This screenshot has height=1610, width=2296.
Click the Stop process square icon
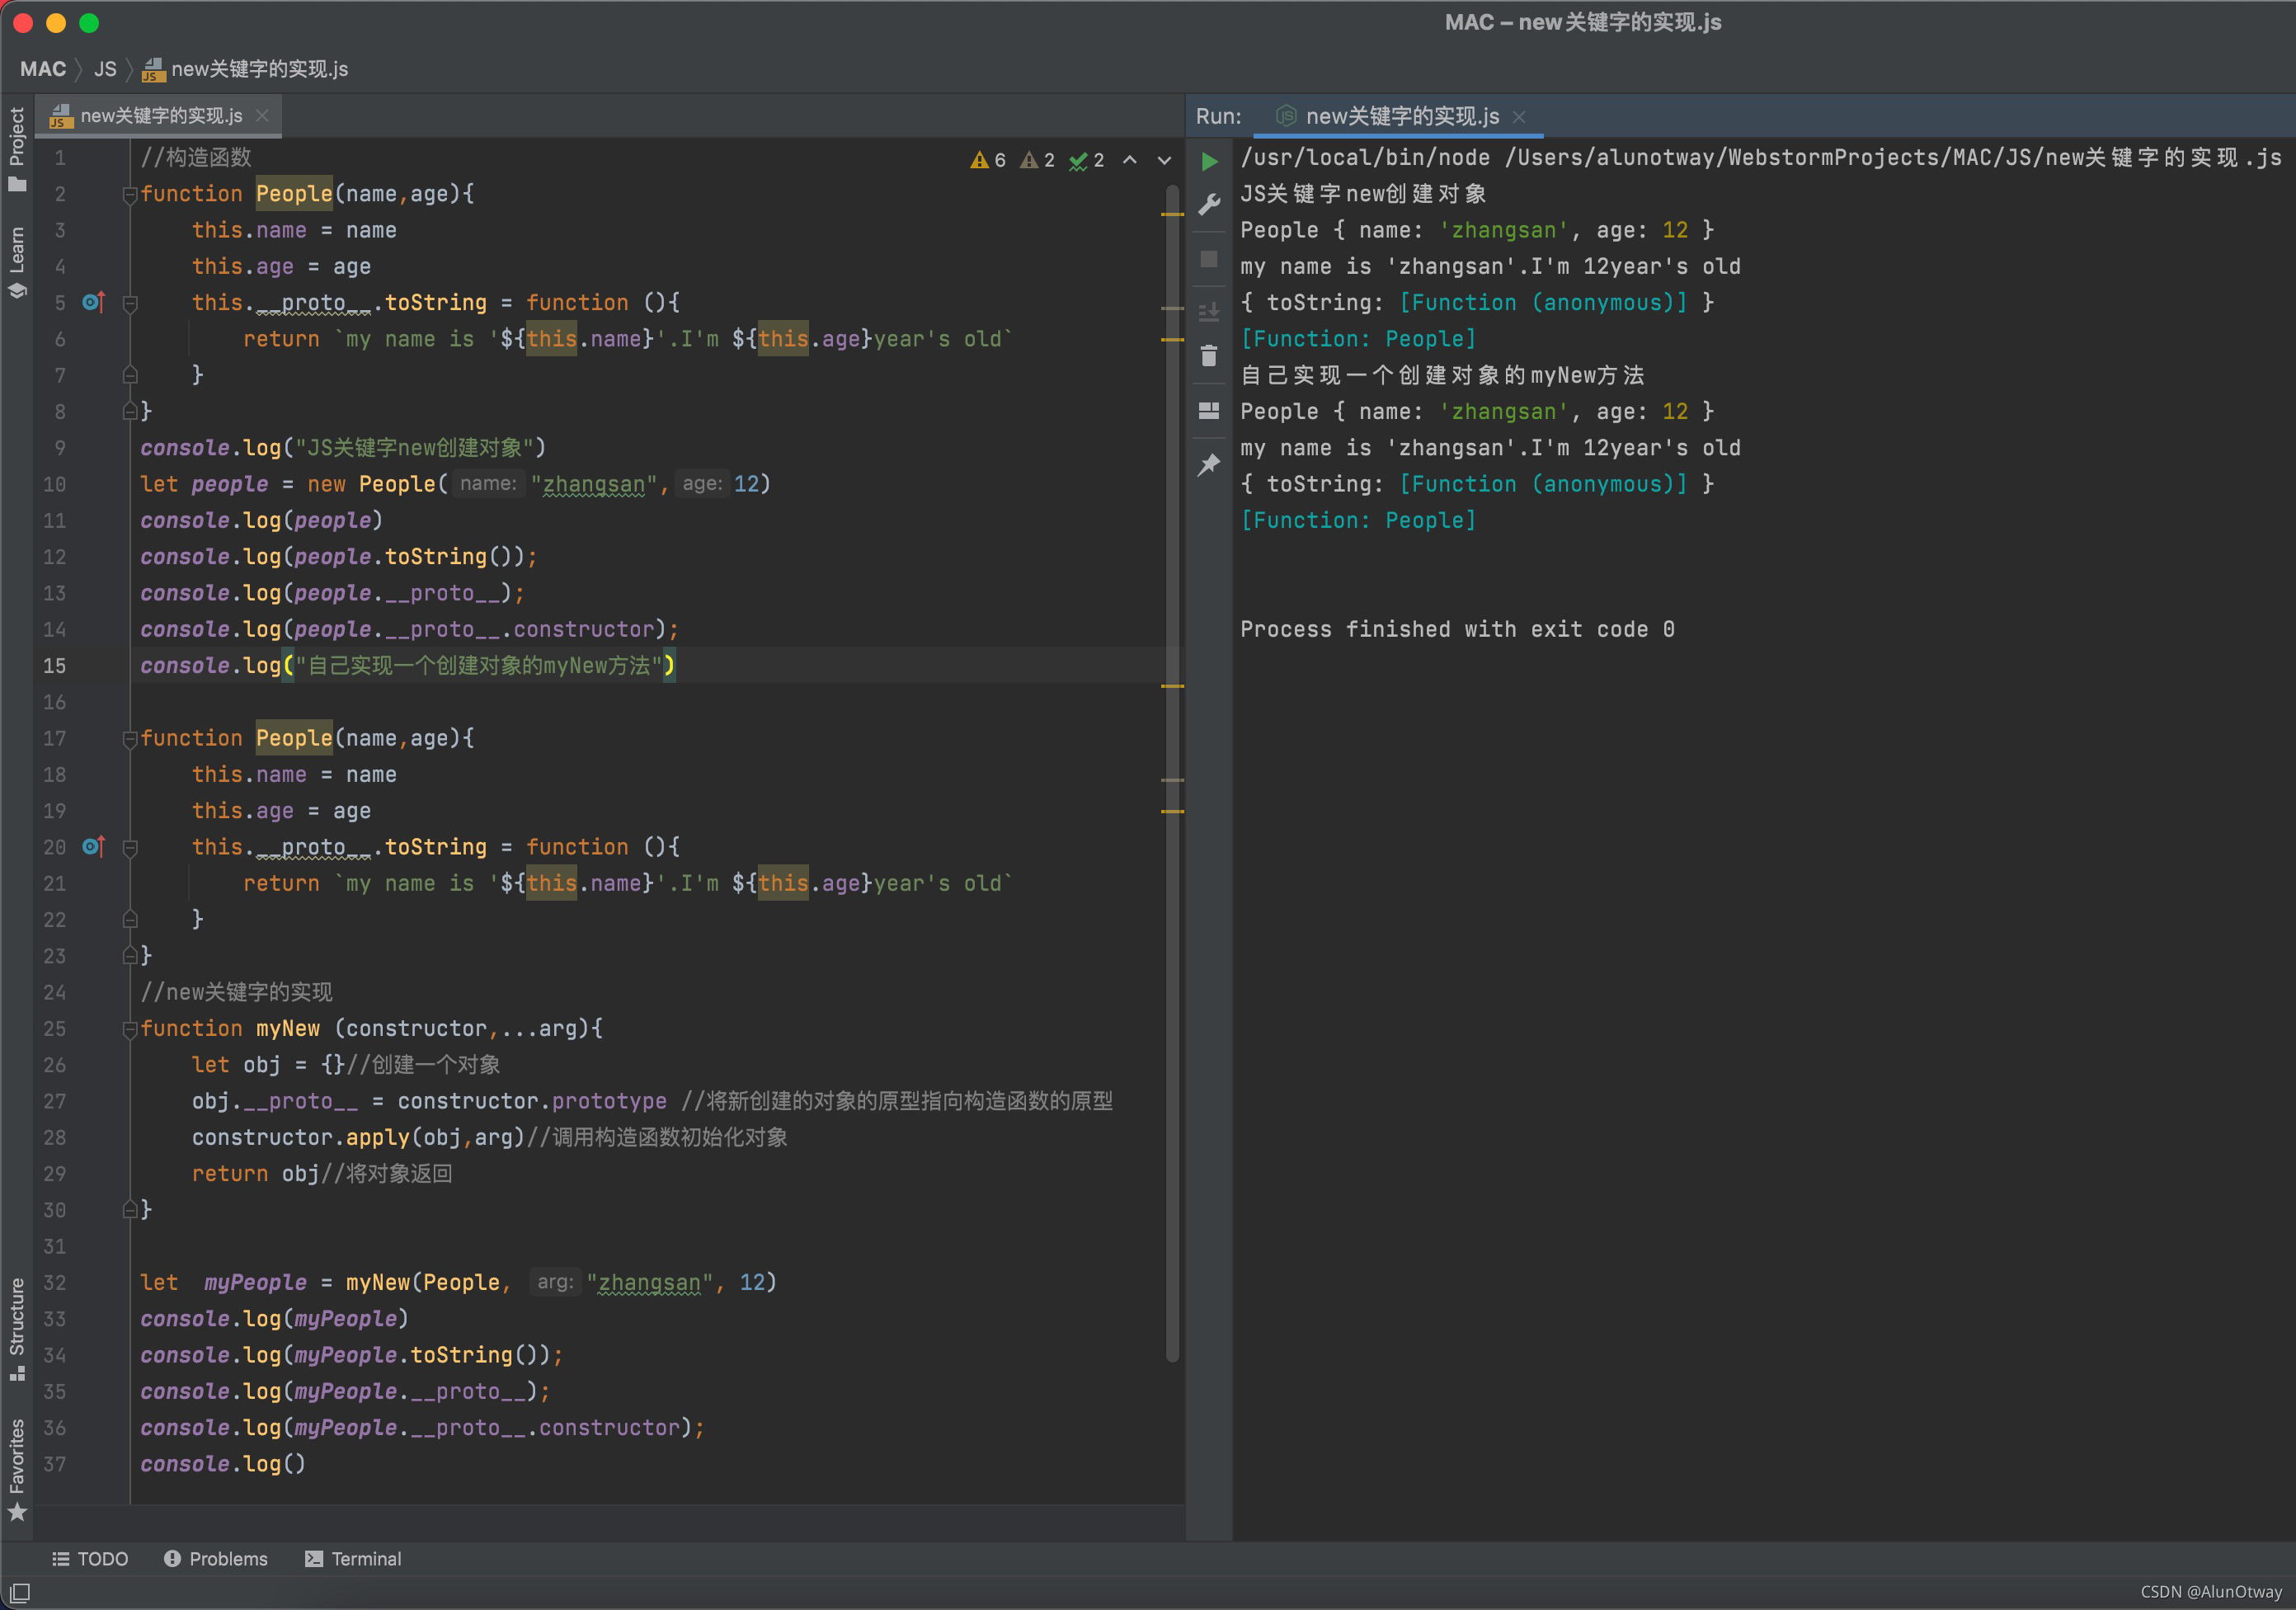1209,259
